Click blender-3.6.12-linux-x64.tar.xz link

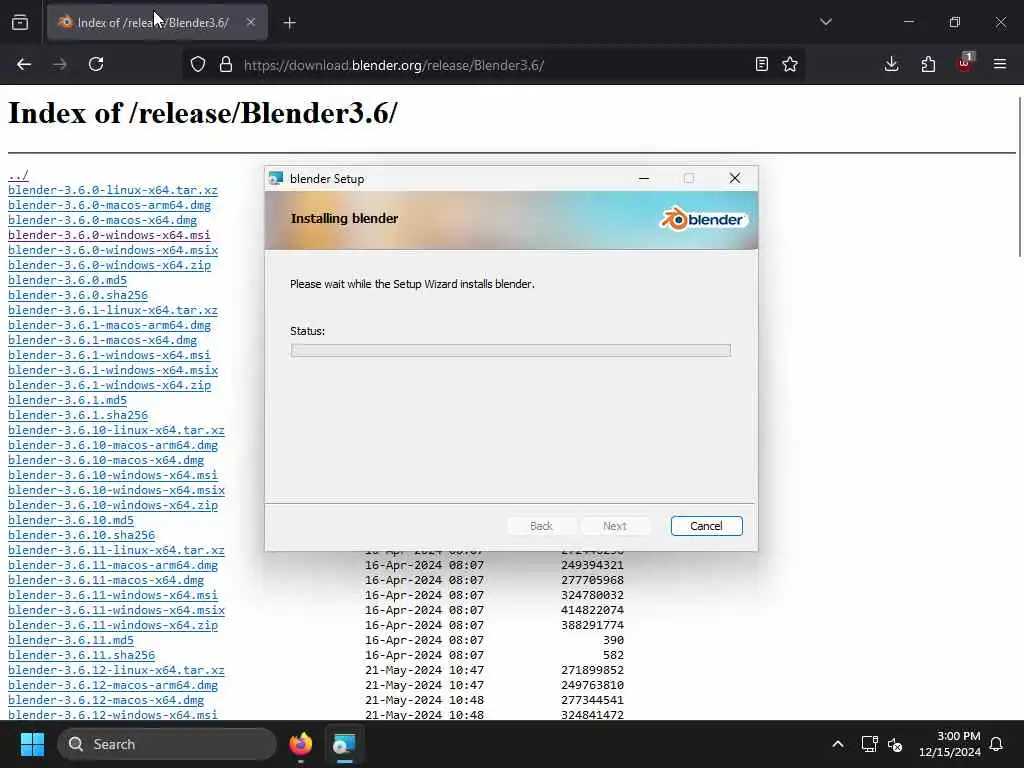116,671
